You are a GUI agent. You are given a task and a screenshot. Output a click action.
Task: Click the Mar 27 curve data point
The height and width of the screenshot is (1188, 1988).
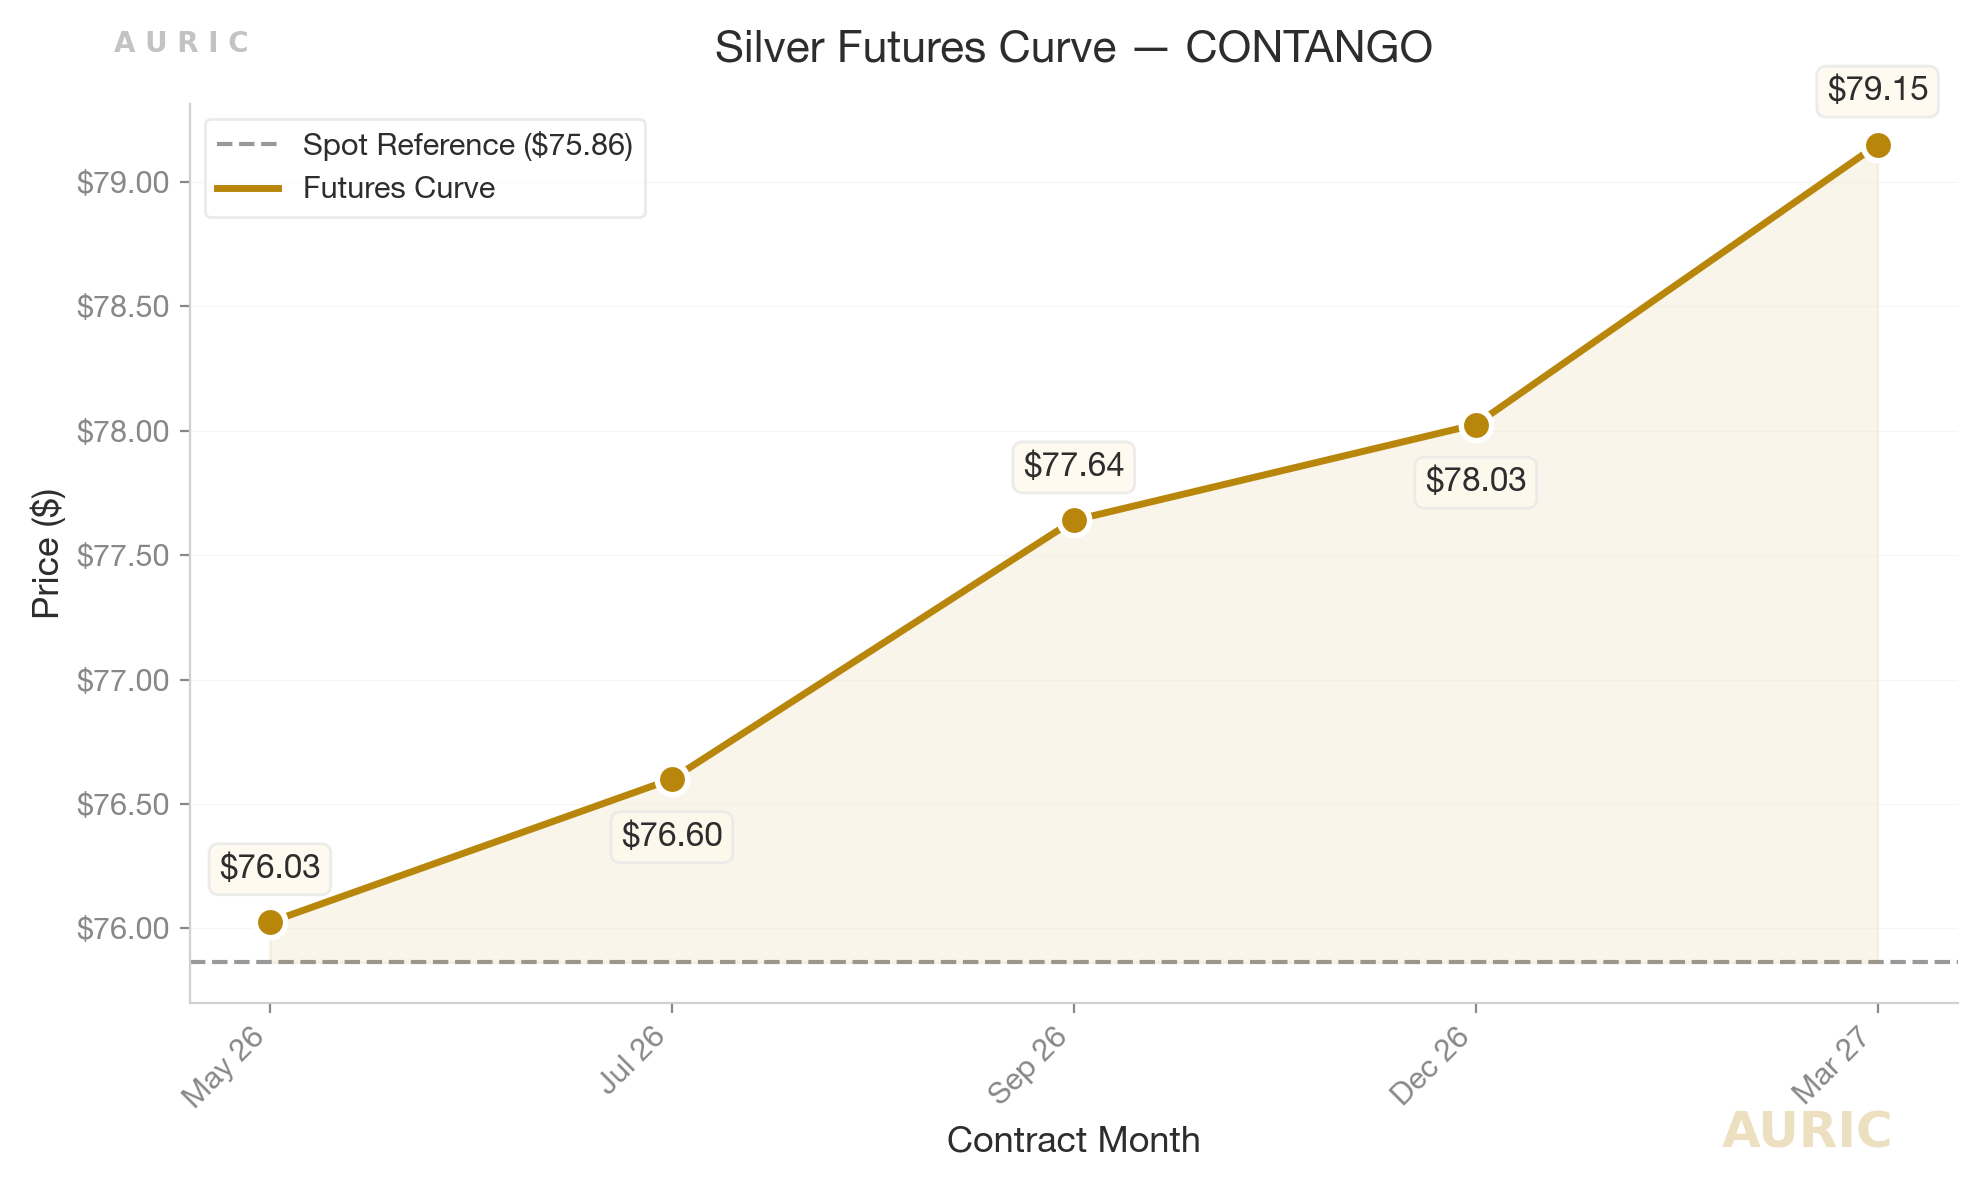click(1878, 146)
